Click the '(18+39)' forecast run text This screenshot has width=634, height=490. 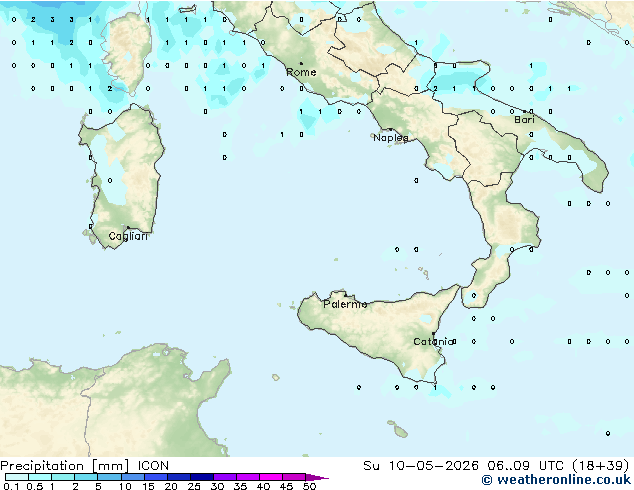[x=601, y=466]
